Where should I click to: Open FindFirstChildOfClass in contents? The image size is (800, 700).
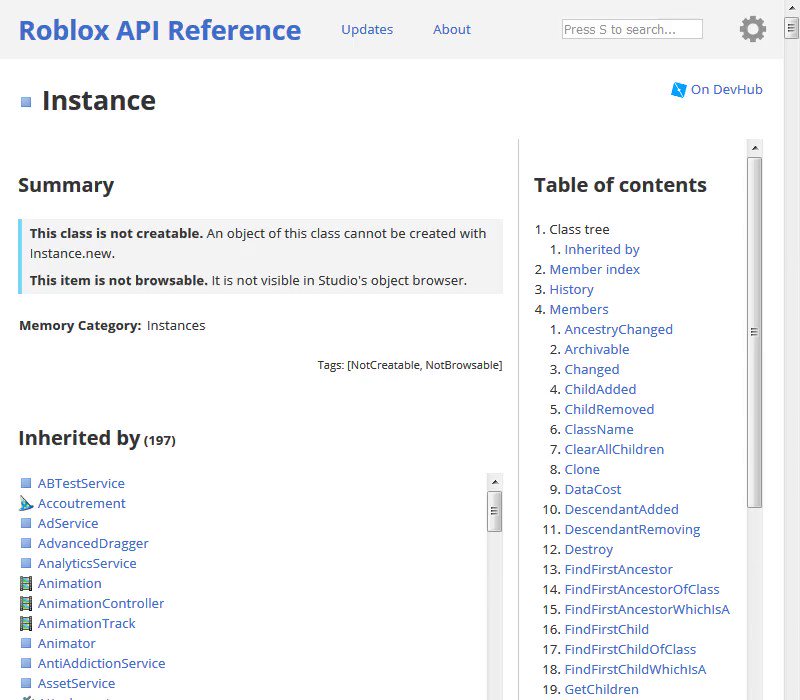[x=630, y=649]
